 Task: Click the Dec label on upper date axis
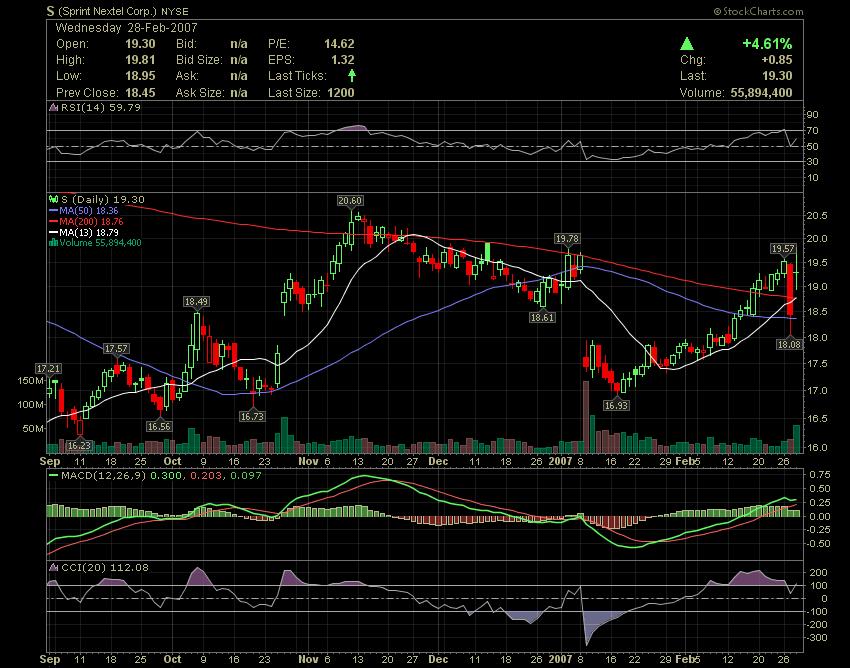pos(438,461)
